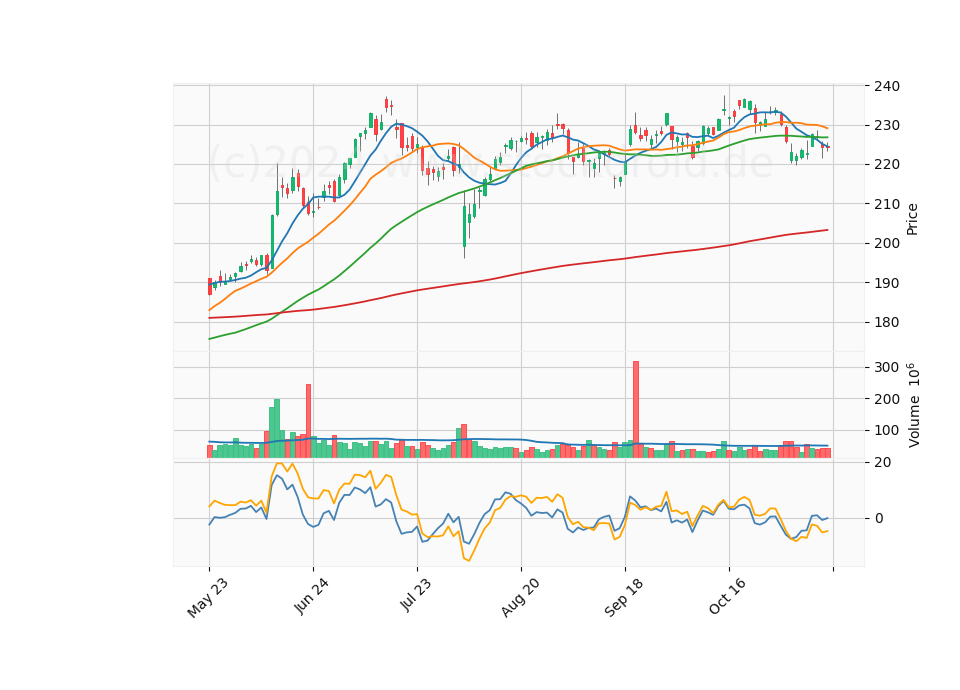Click the Volume axis title
The width and height of the screenshot is (960, 690).
tap(913, 405)
